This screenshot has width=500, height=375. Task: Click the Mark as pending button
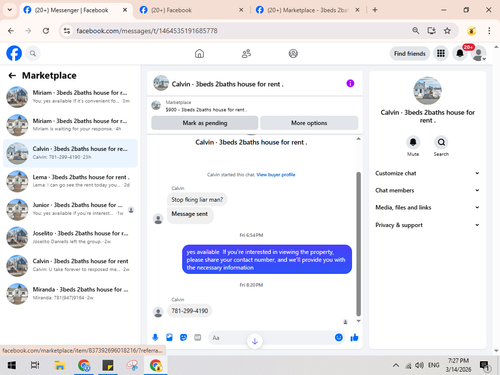pyautogui.click(x=205, y=123)
